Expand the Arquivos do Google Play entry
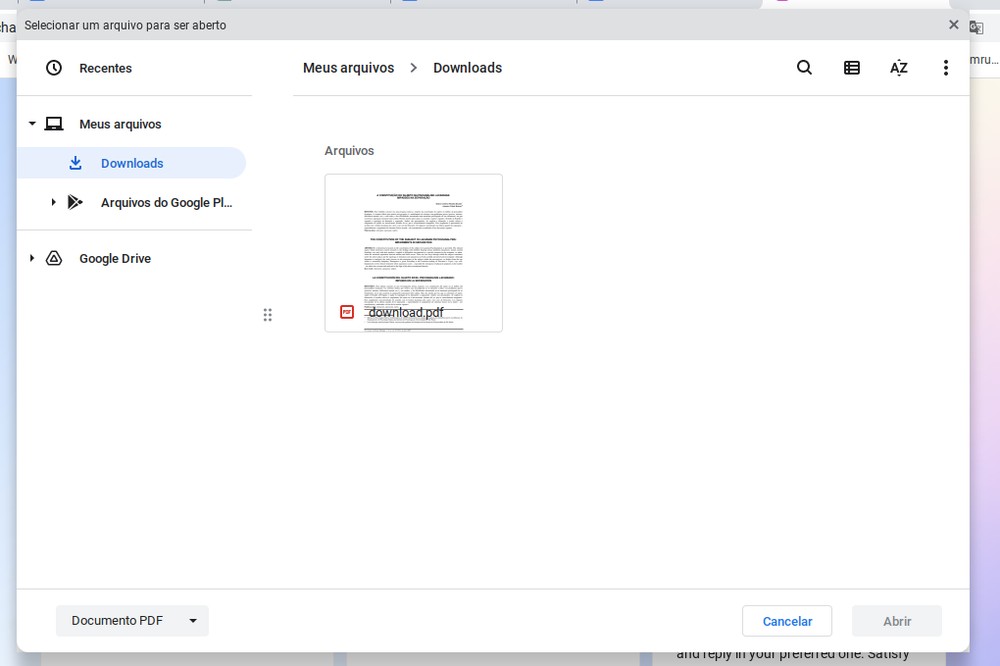 tap(53, 201)
